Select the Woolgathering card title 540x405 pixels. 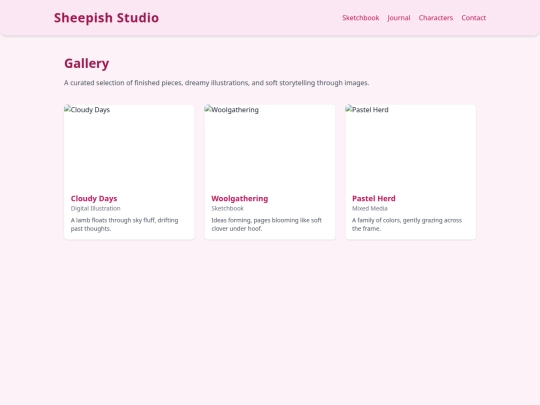coord(240,198)
